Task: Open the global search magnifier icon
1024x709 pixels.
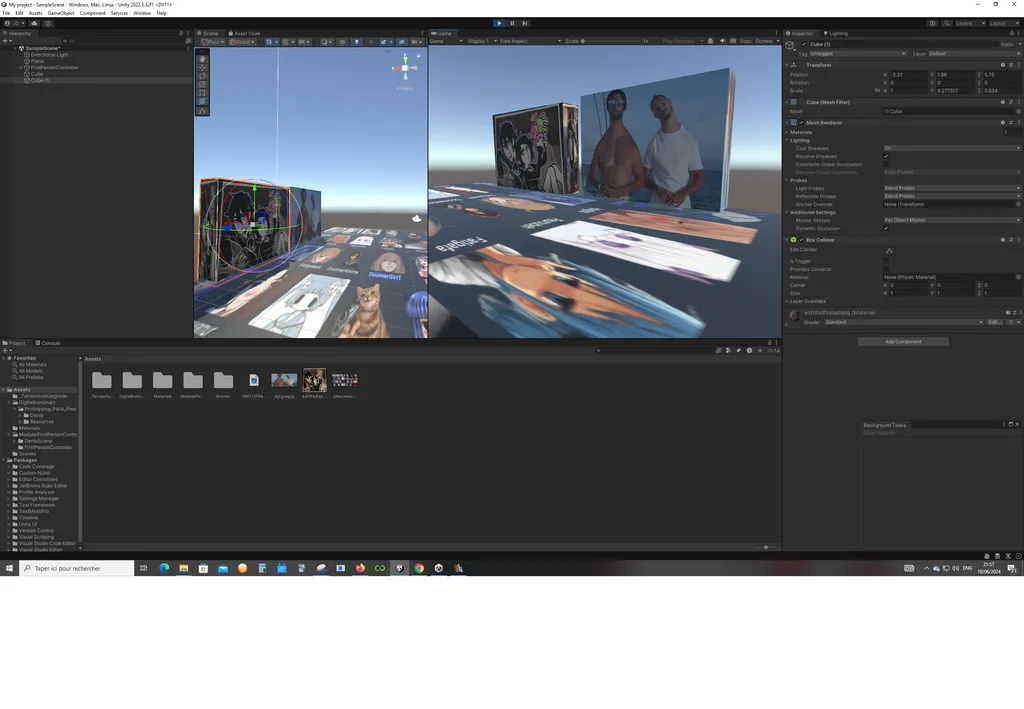Action: pos(947,24)
